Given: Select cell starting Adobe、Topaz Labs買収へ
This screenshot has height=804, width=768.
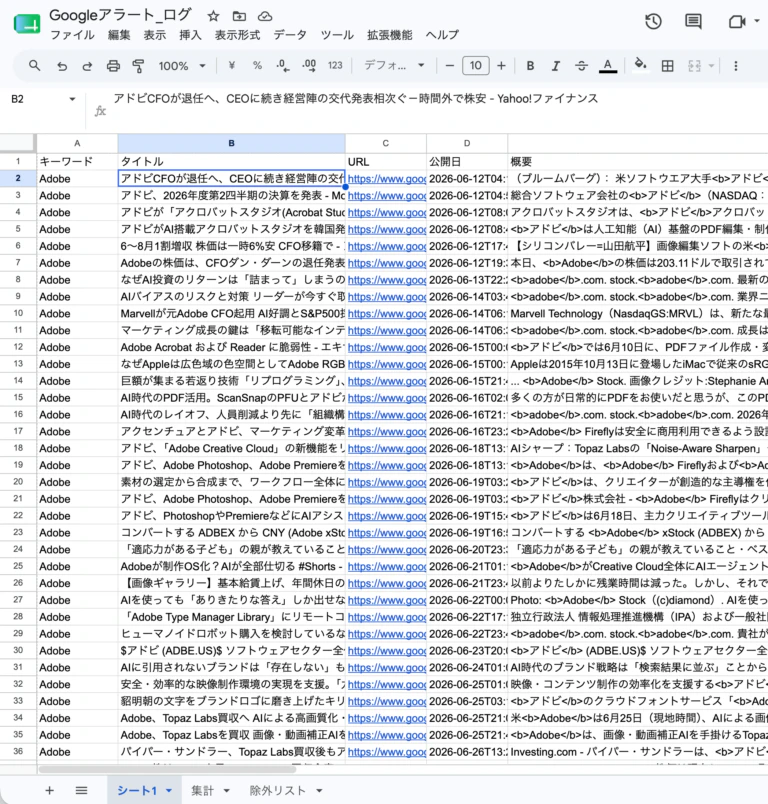Looking at the screenshot, I should click(231, 718).
